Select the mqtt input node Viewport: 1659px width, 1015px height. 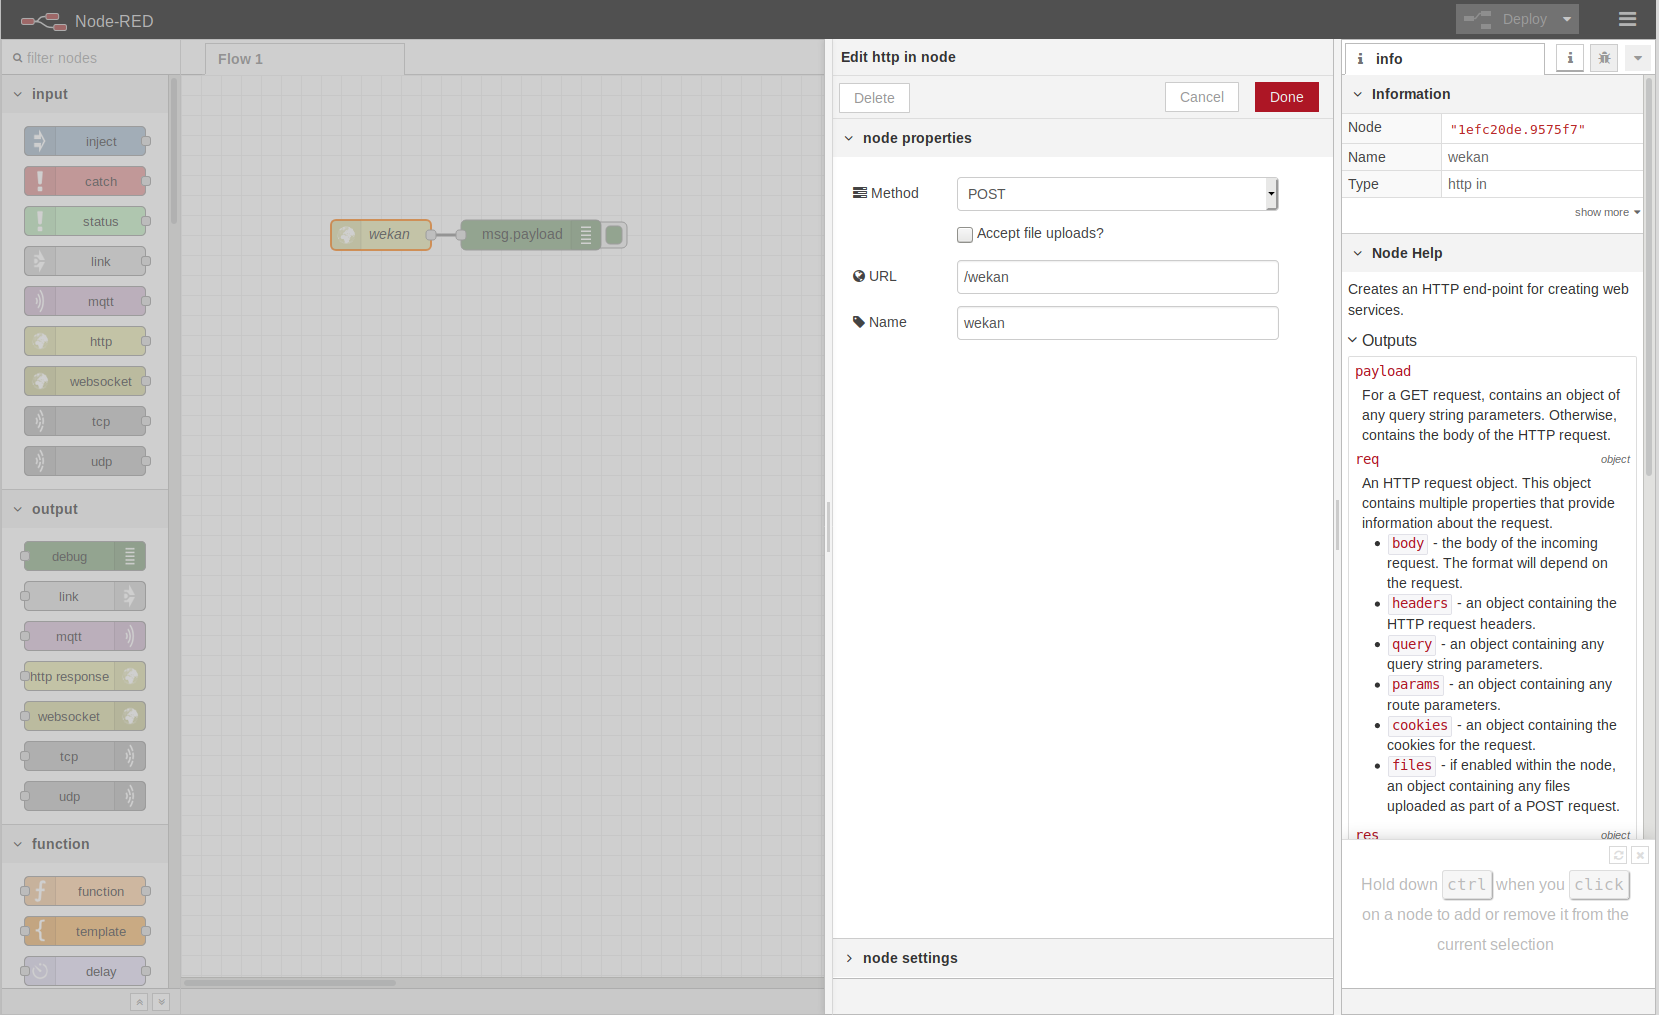[86, 301]
